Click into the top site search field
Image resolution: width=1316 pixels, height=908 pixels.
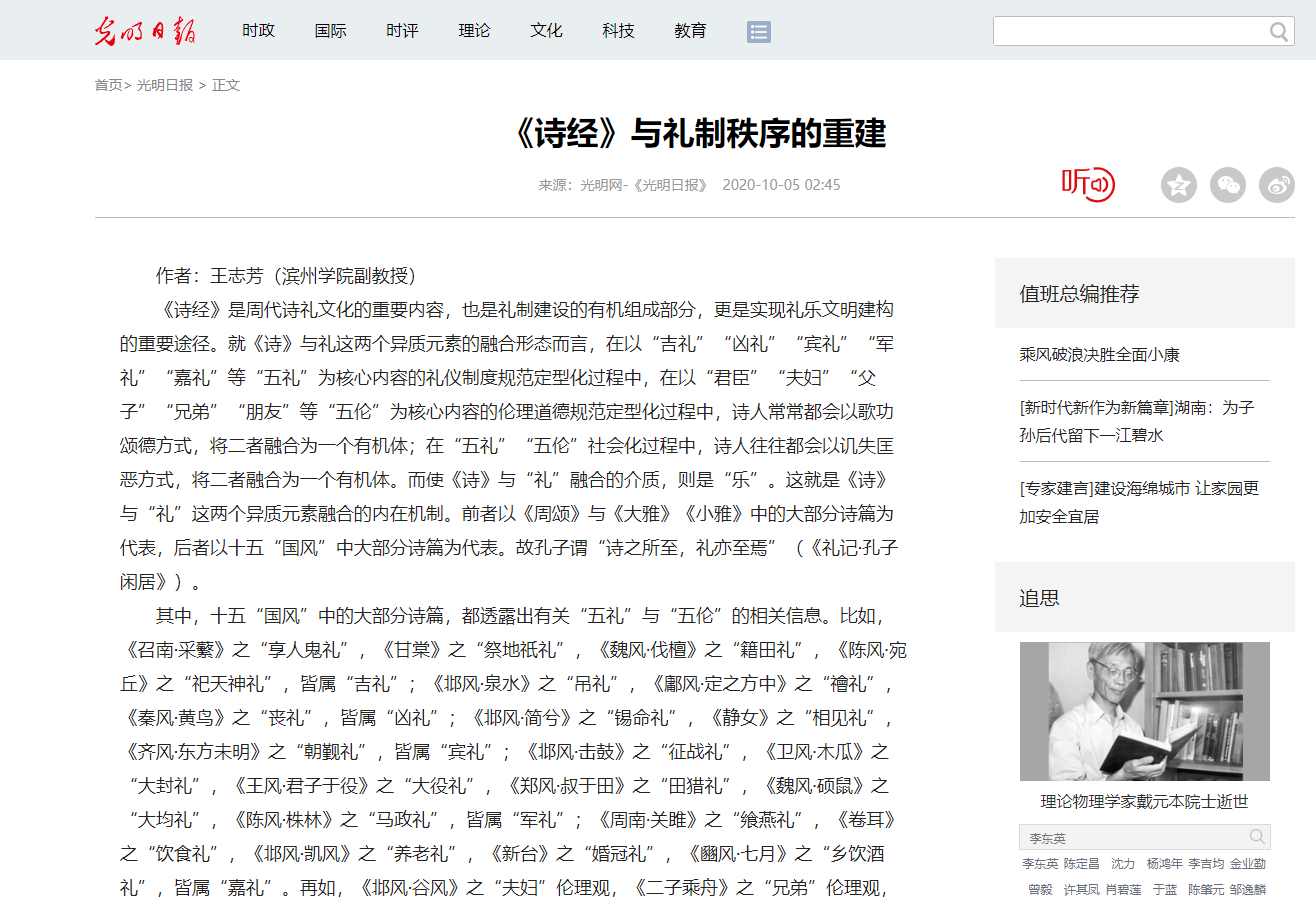tap(1130, 32)
